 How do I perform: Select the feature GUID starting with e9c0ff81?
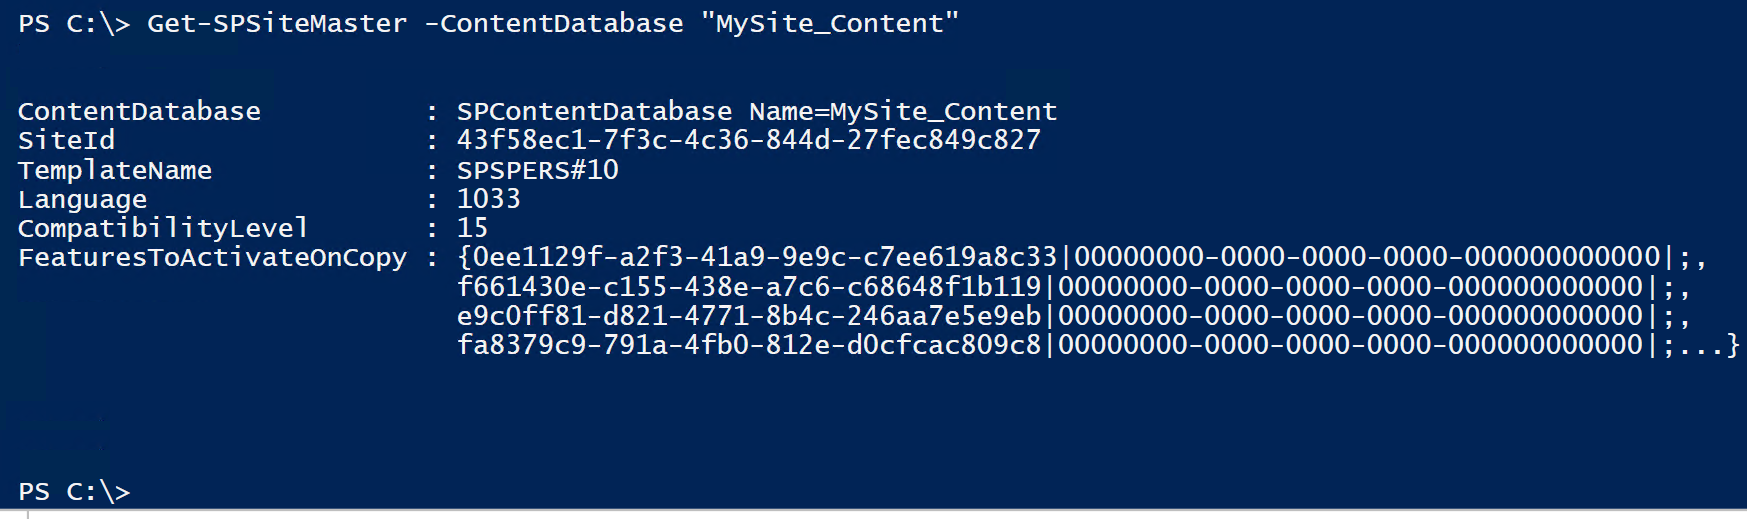coord(749,316)
